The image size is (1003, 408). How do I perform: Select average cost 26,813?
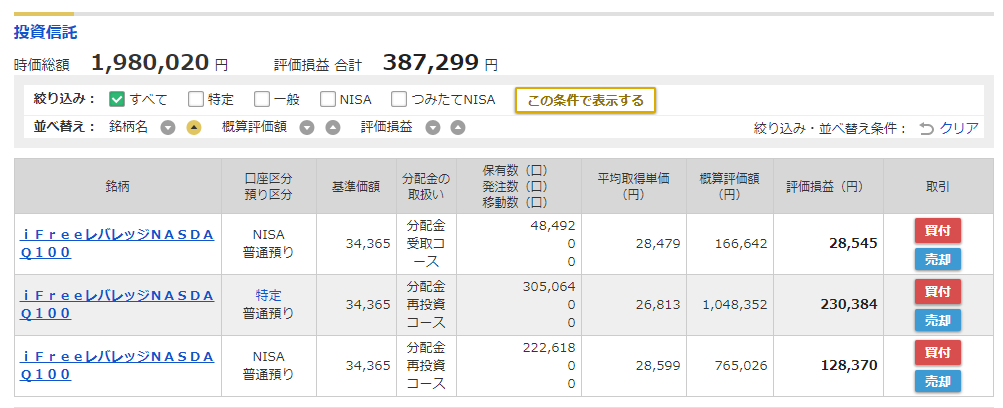pyautogui.click(x=658, y=304)
